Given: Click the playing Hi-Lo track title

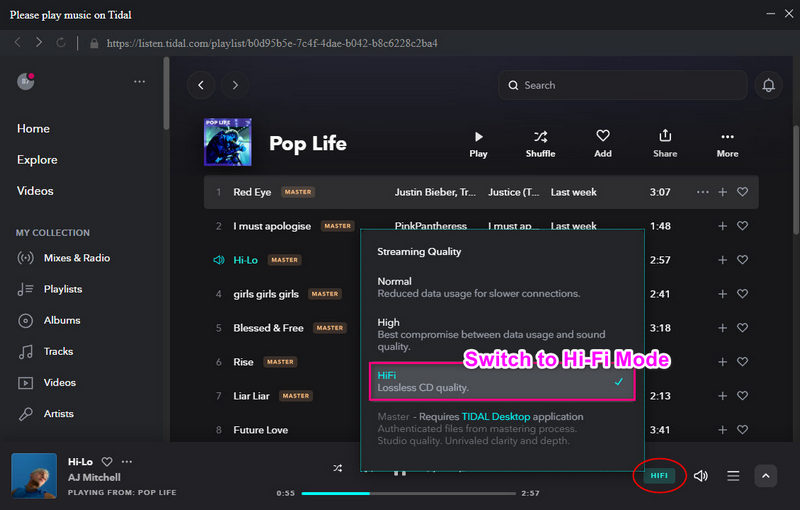Looking at the screenshot, I should click(x=245, y=260).
